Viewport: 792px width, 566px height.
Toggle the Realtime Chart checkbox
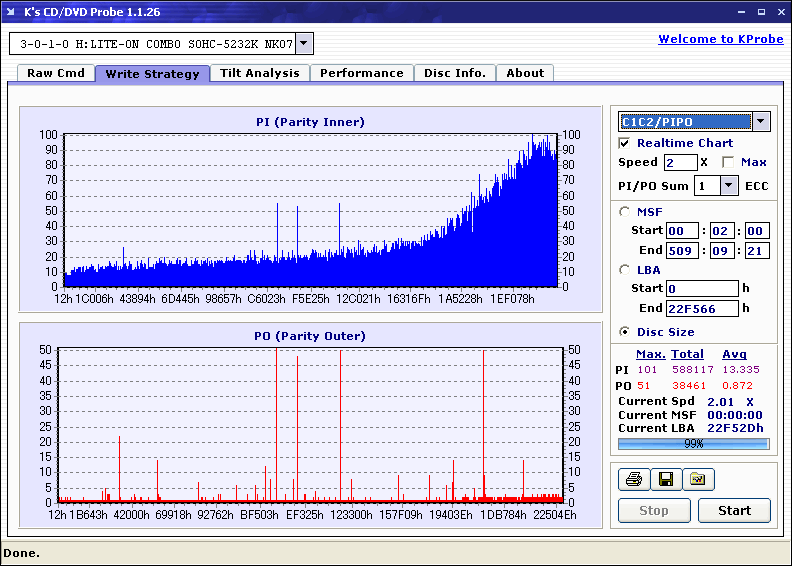[625, 144]
